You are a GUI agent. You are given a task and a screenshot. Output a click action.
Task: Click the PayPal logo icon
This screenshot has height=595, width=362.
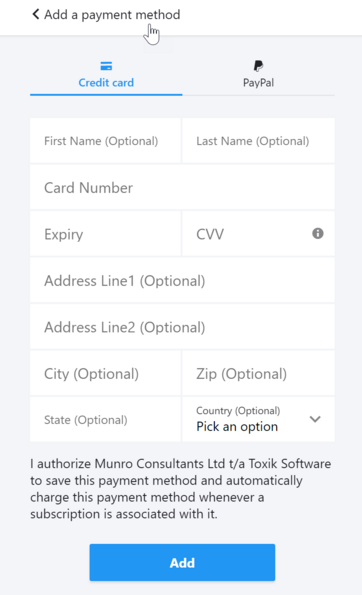click(x=258, y=66)
